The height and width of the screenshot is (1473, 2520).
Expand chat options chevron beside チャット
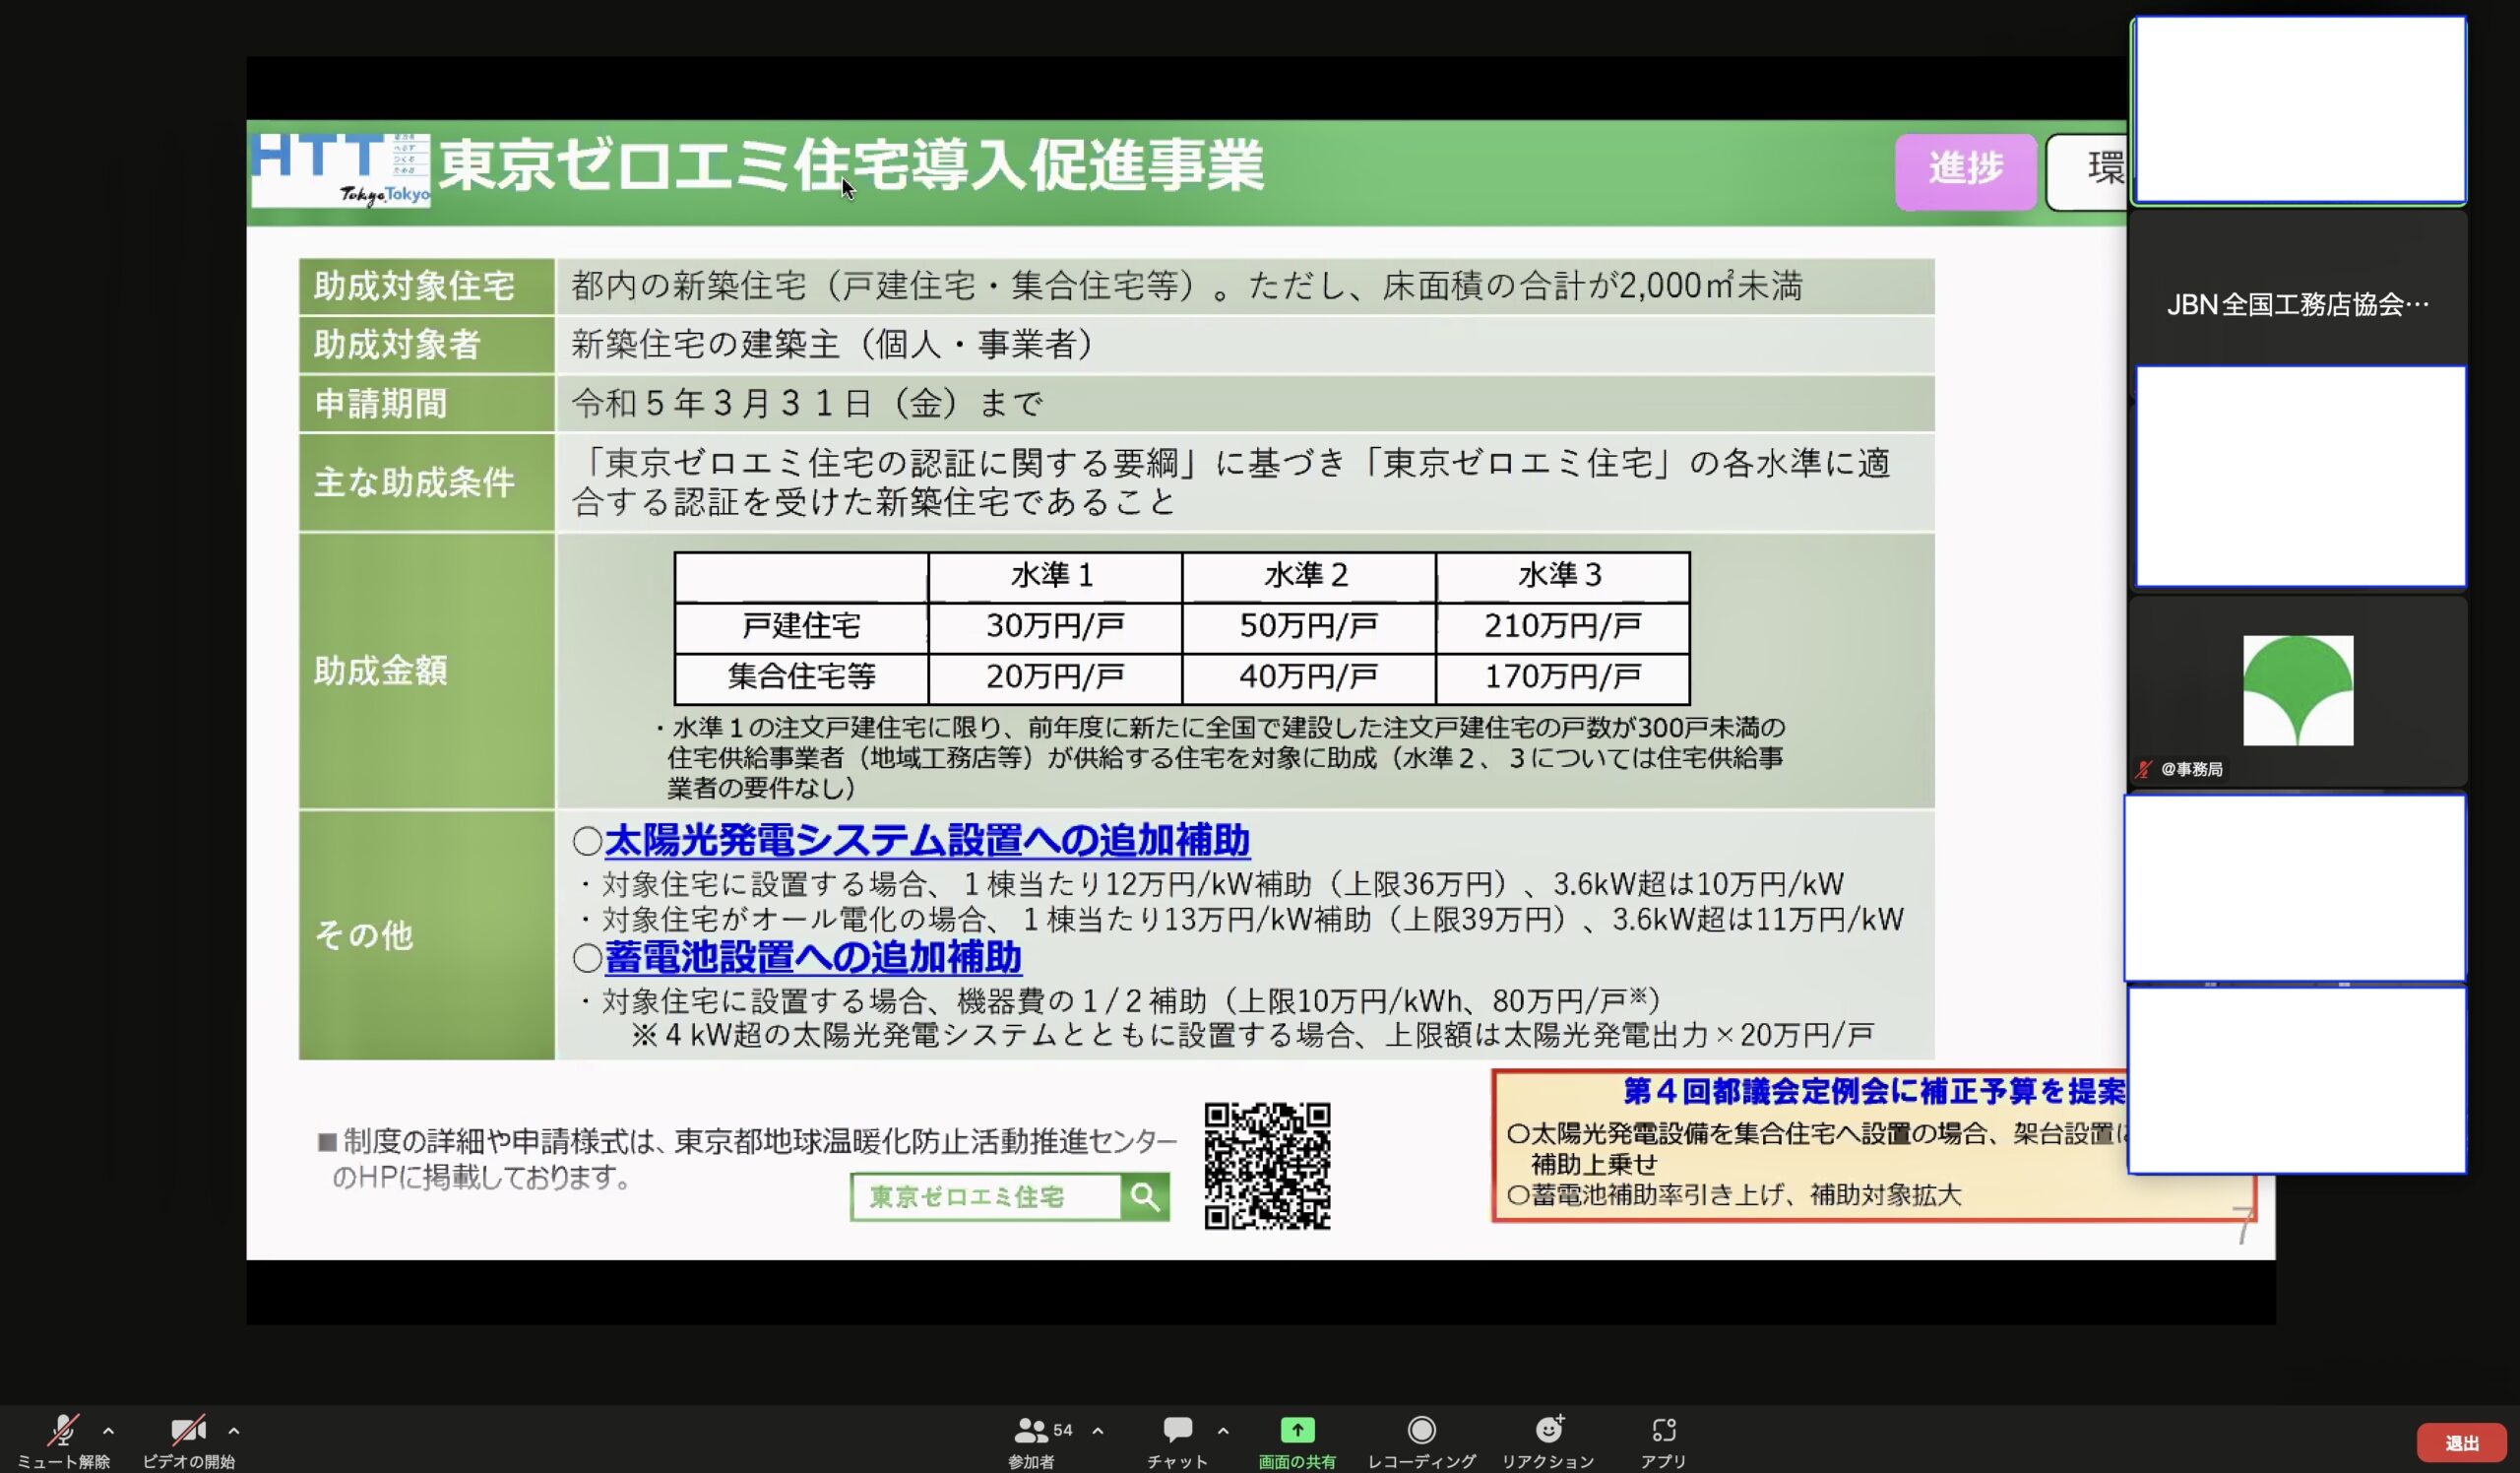pyautogui.click(x=1223, y=1431)
